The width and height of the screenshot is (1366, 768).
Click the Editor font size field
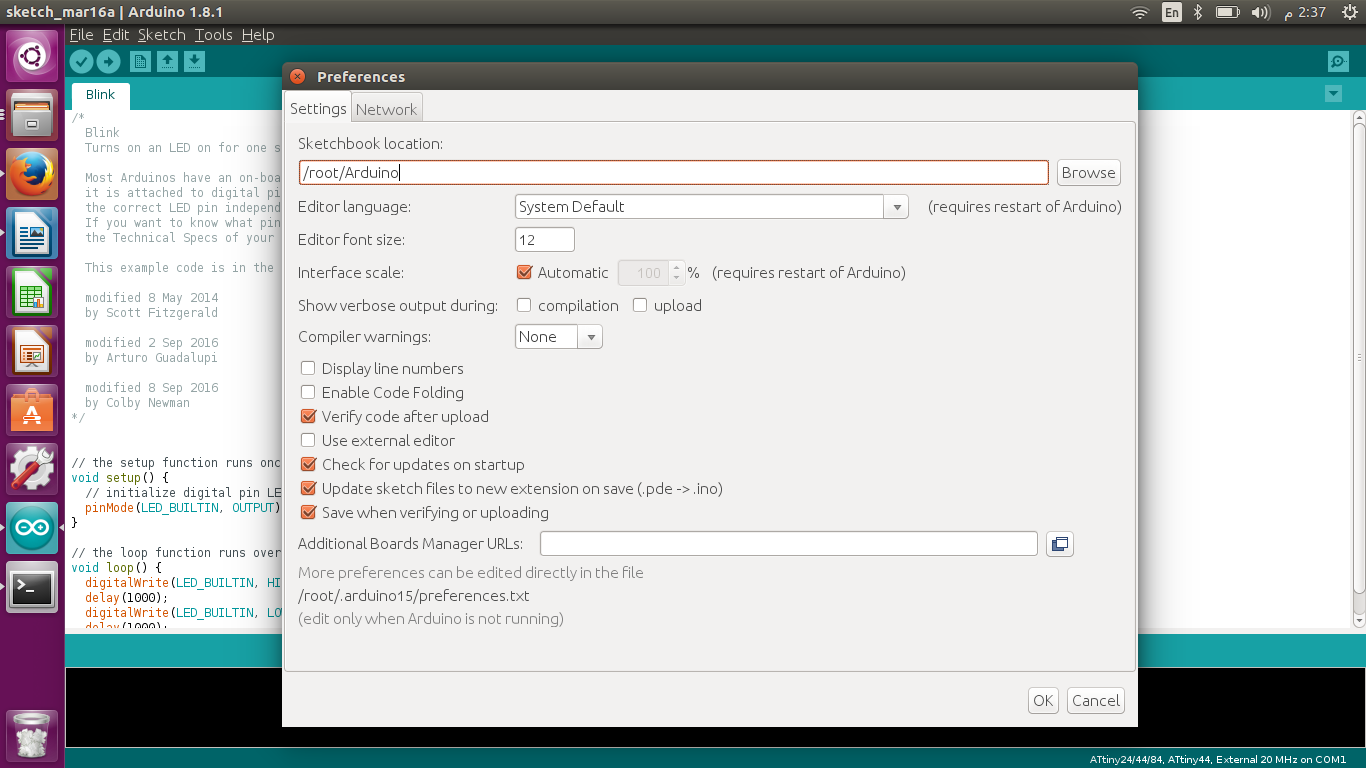point(545,240)
